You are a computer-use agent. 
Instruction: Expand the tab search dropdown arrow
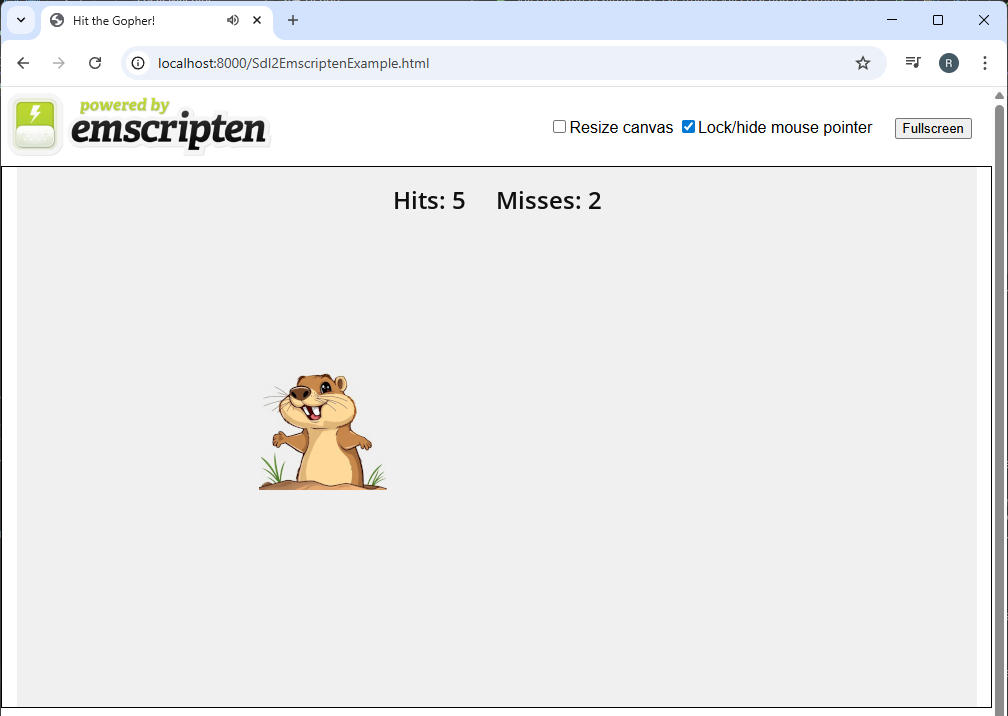[21, 20]
